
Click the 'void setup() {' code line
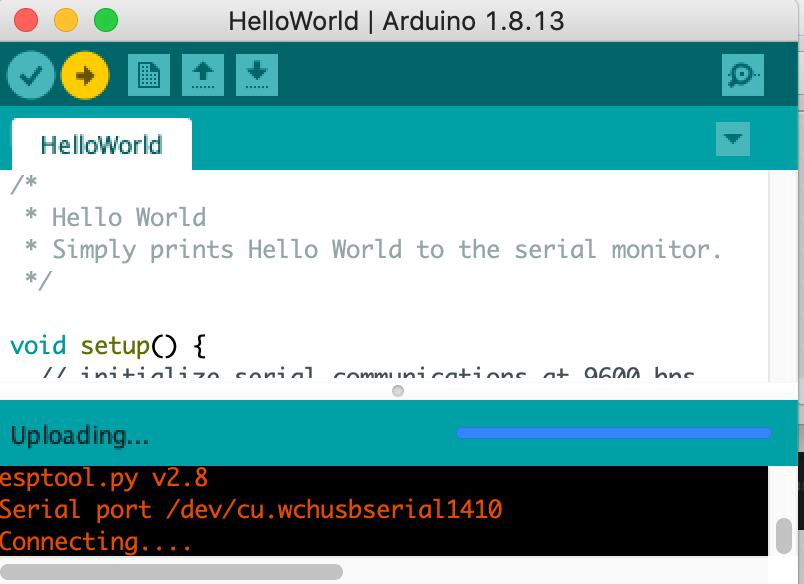point(108,346)
